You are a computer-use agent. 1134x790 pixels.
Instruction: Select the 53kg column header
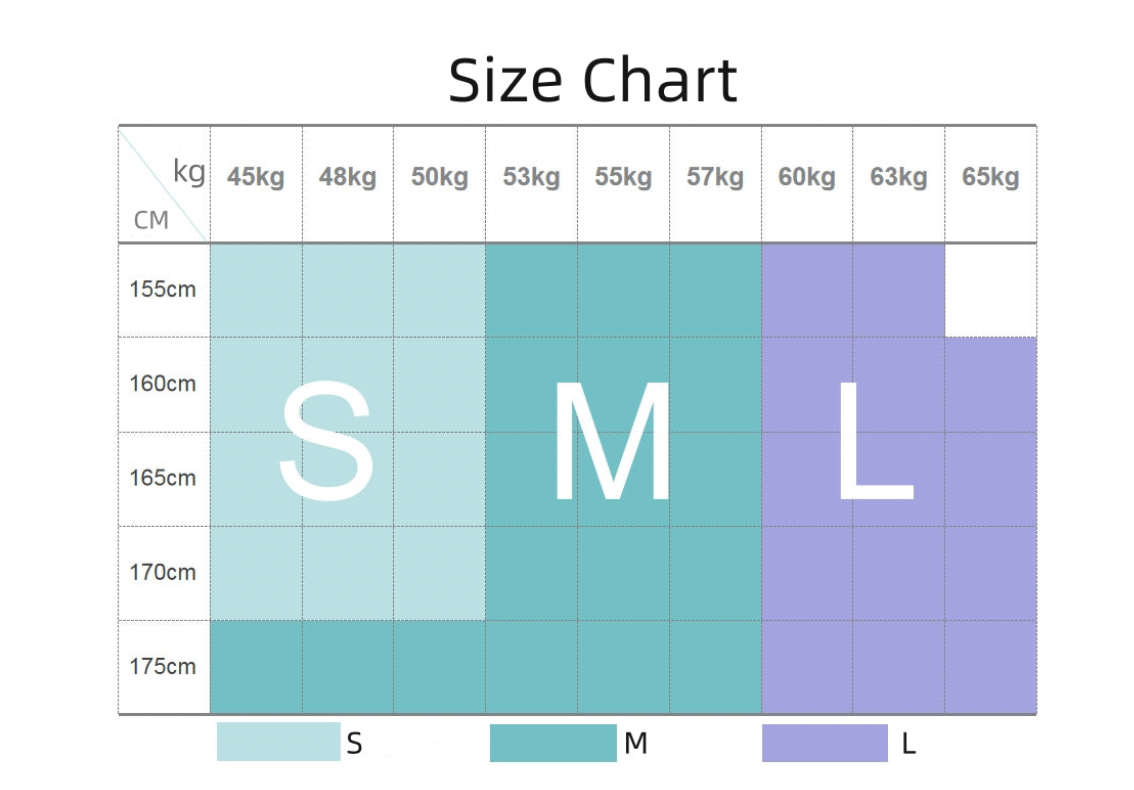(532, 178)
